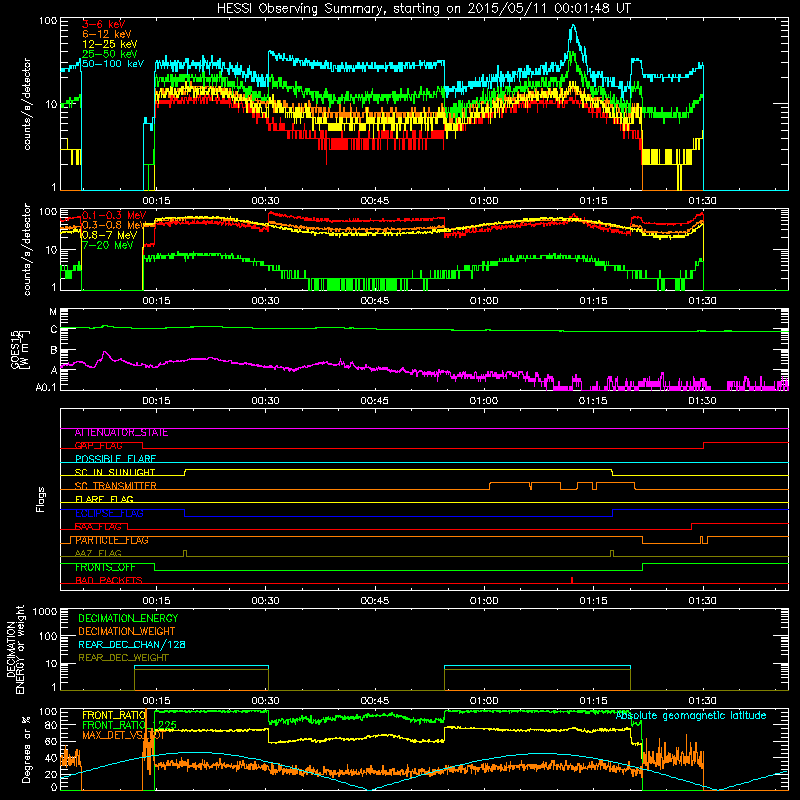Click the M level label on GOES axis
The height and width of the screenshot is (800, 800).
point(53,312)
